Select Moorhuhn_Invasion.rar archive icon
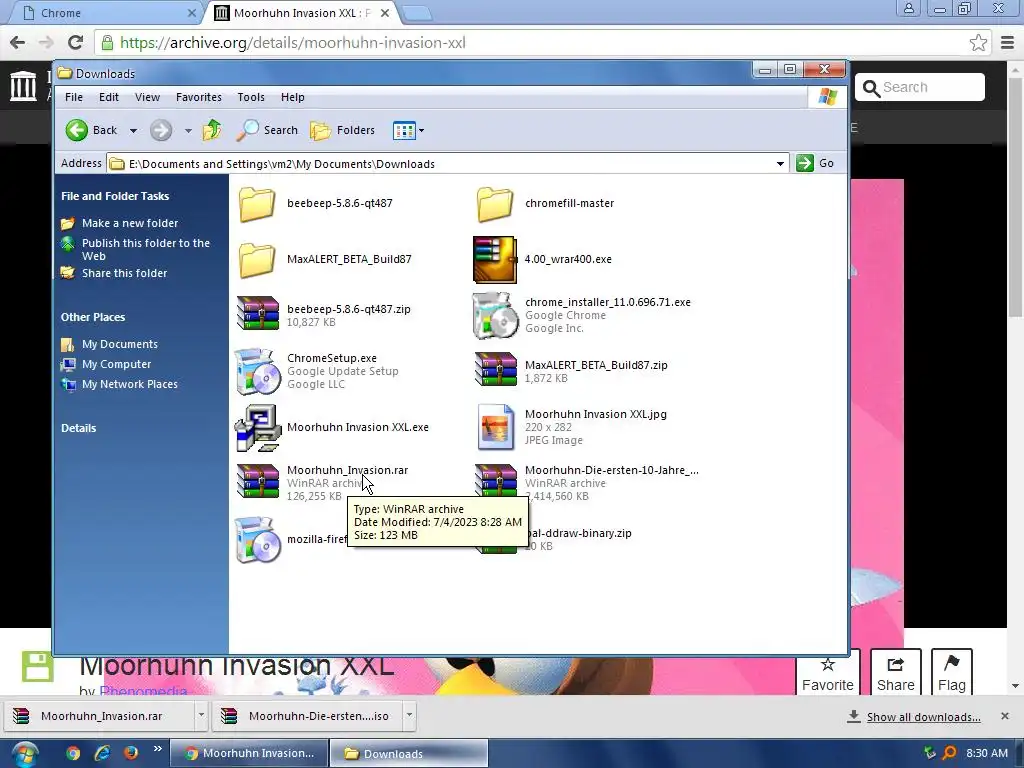 (258, 481)
